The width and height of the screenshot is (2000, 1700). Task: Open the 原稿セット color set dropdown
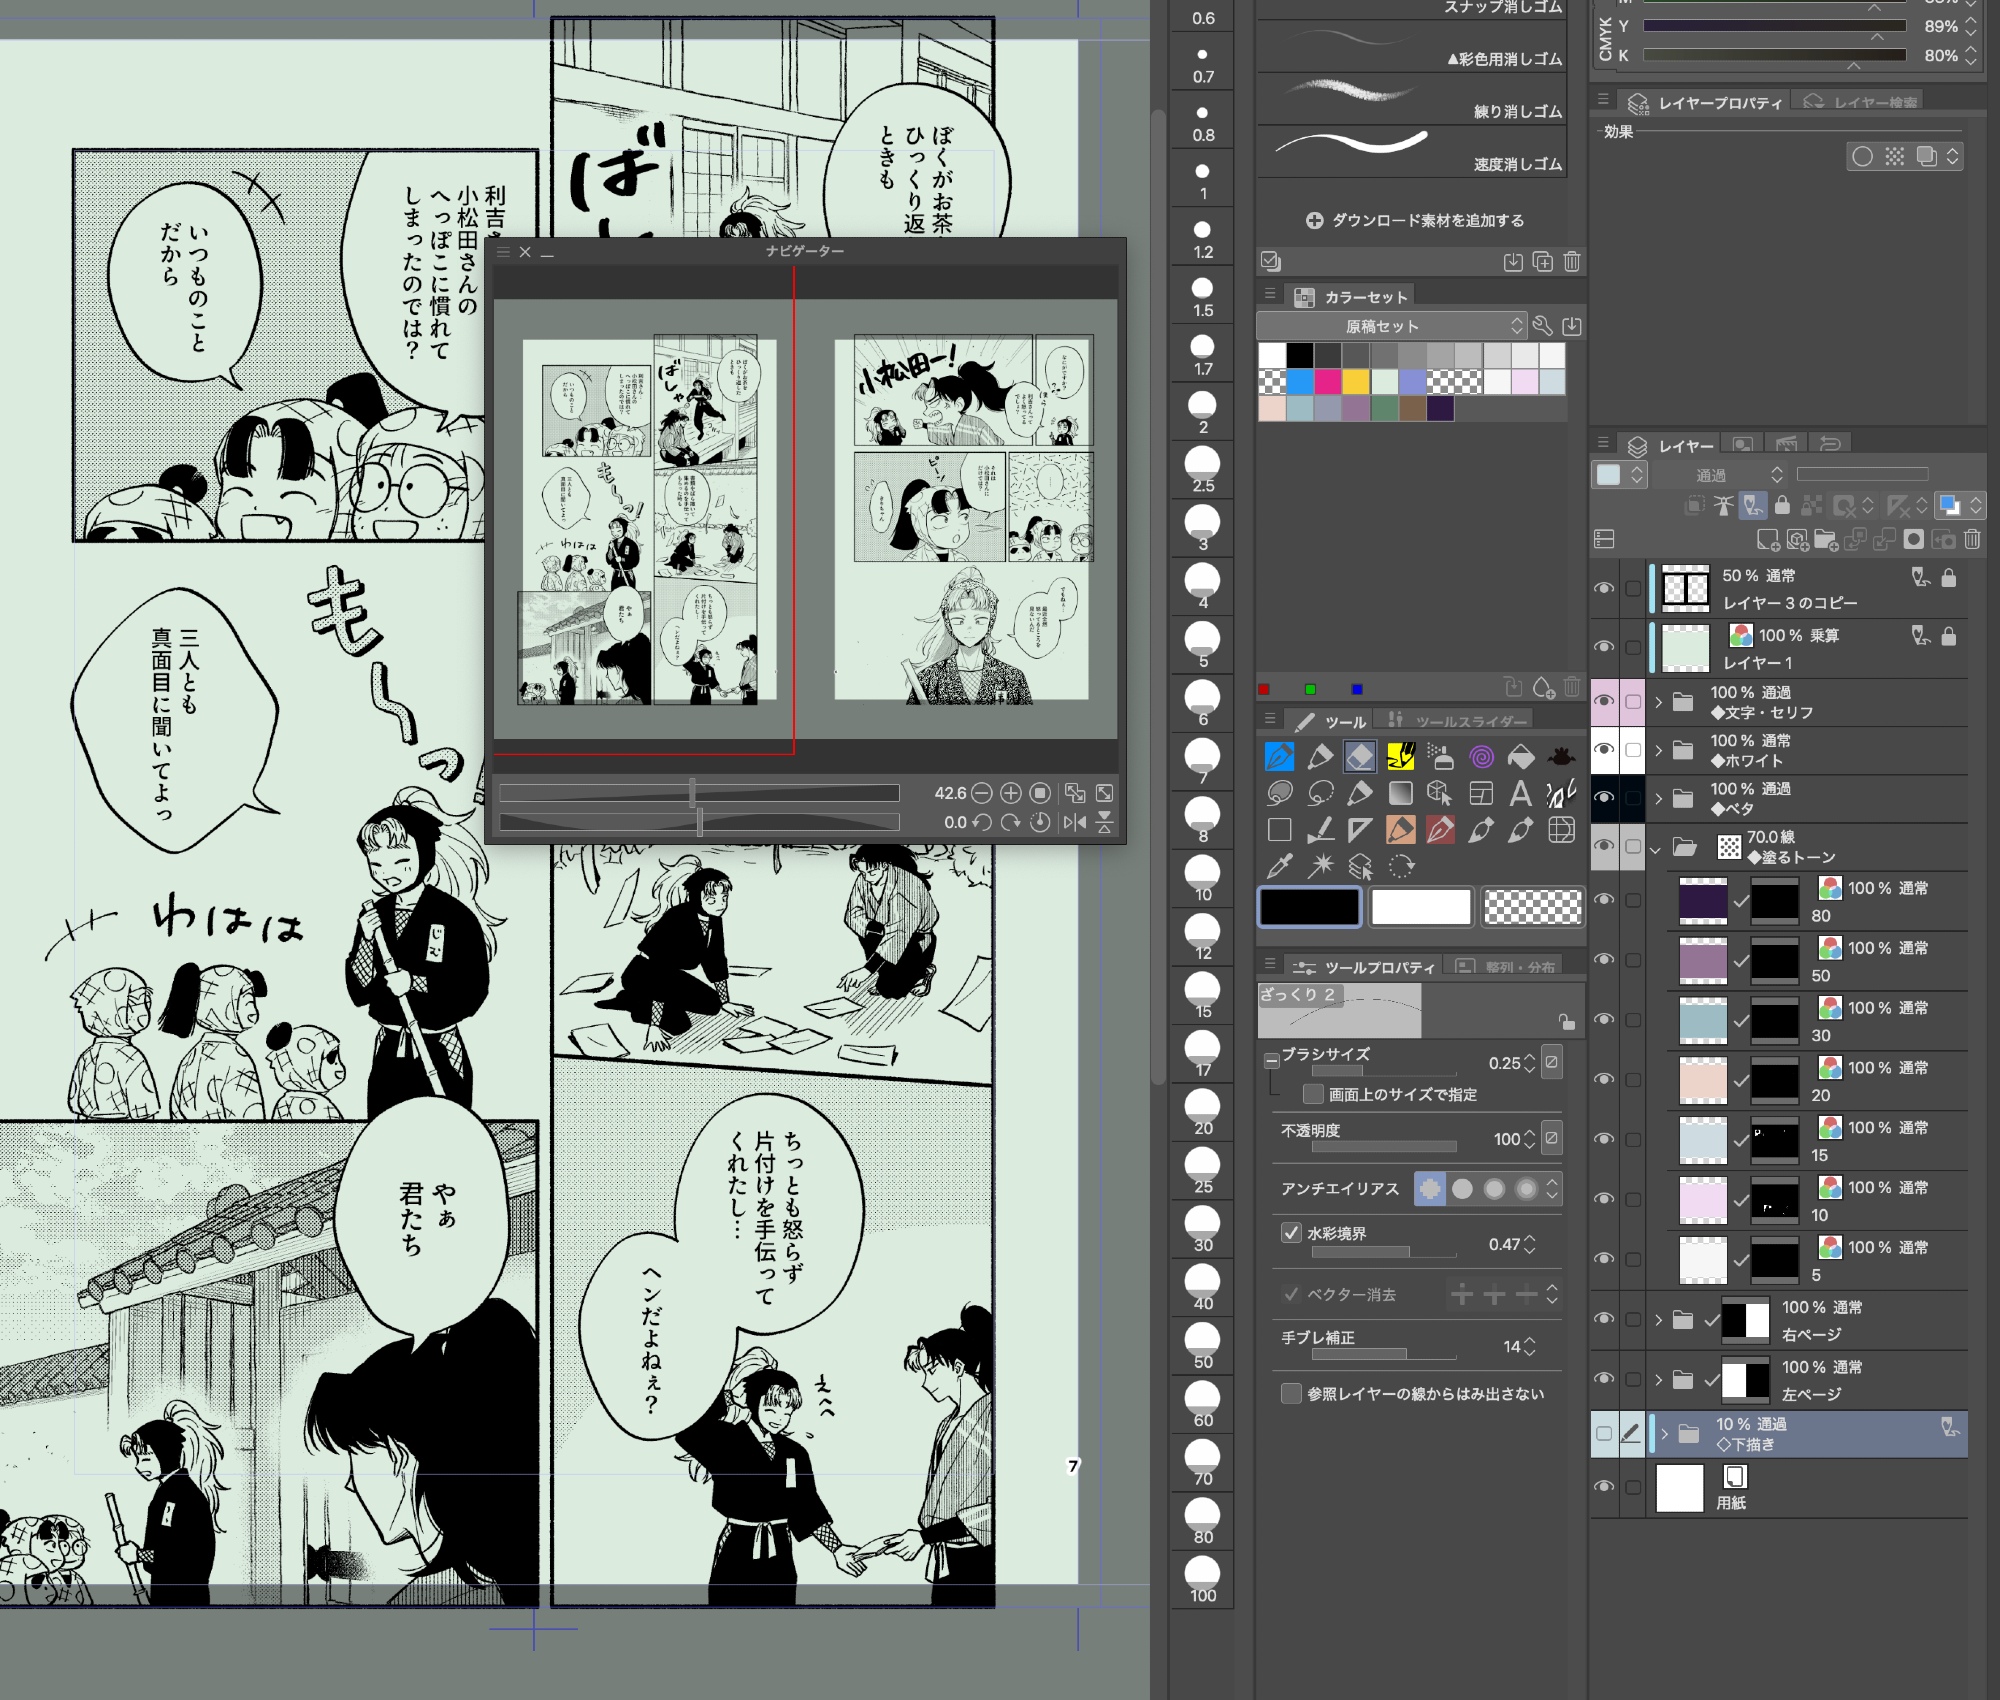click(1390, 326)
